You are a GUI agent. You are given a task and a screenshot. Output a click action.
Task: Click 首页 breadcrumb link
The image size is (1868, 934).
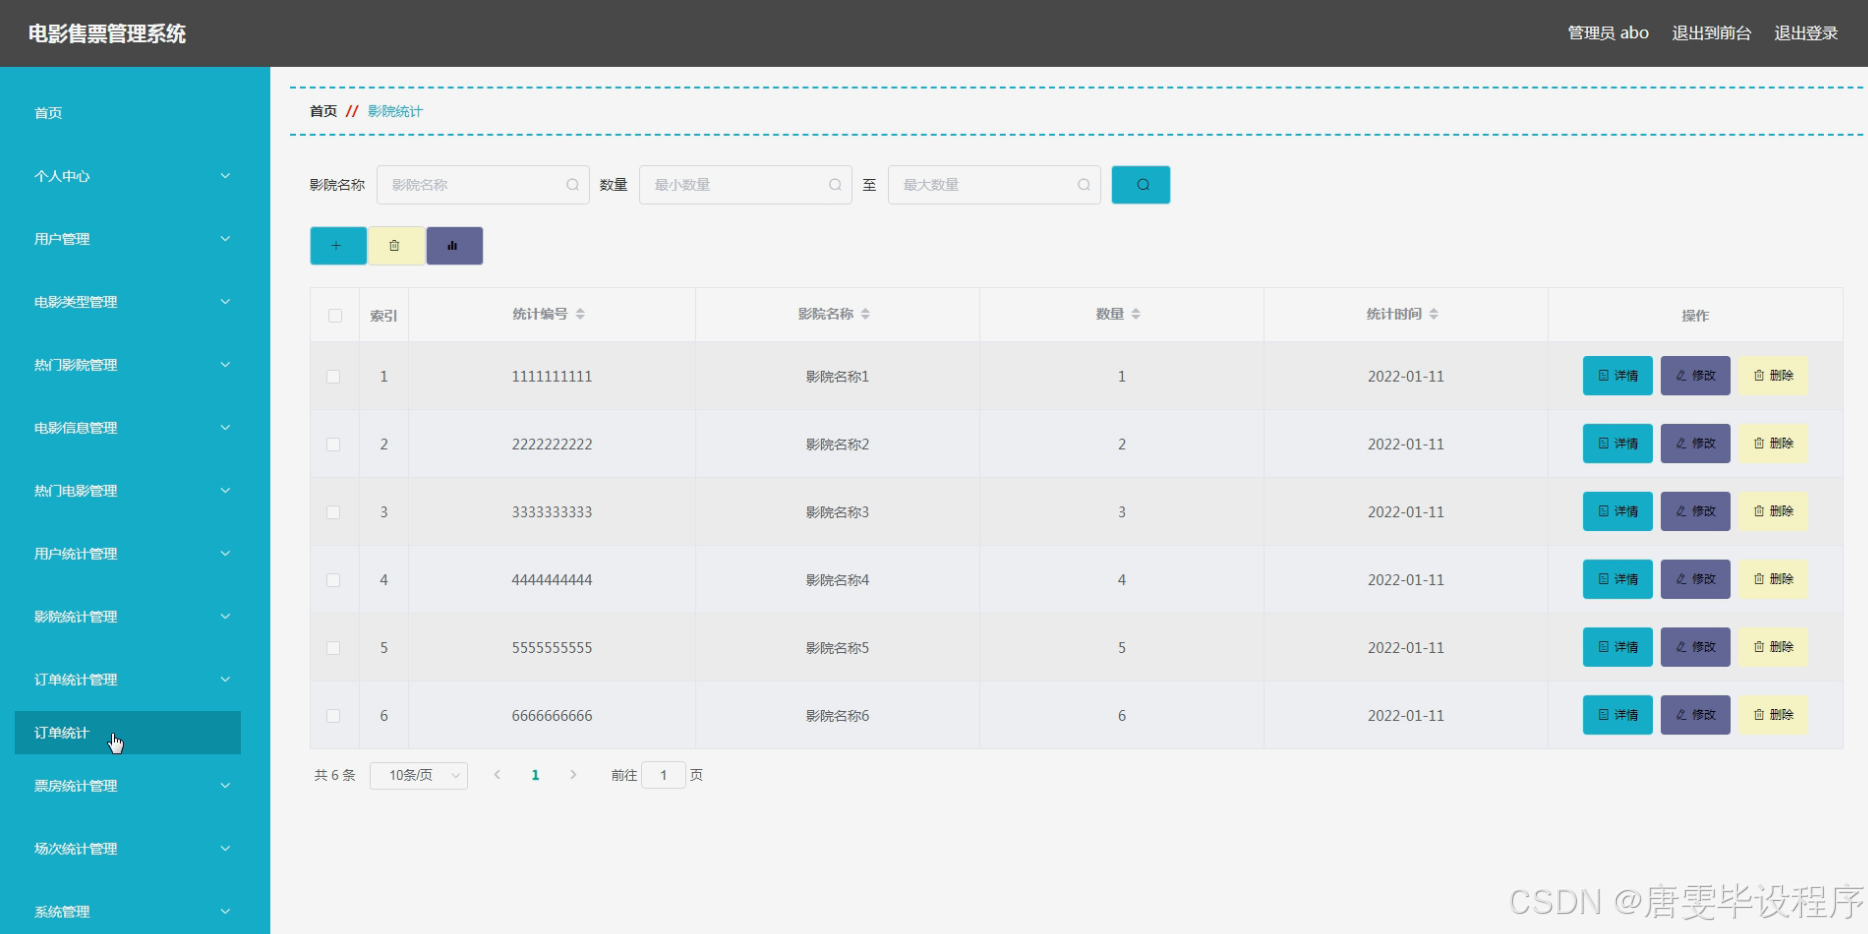(323, 111)
